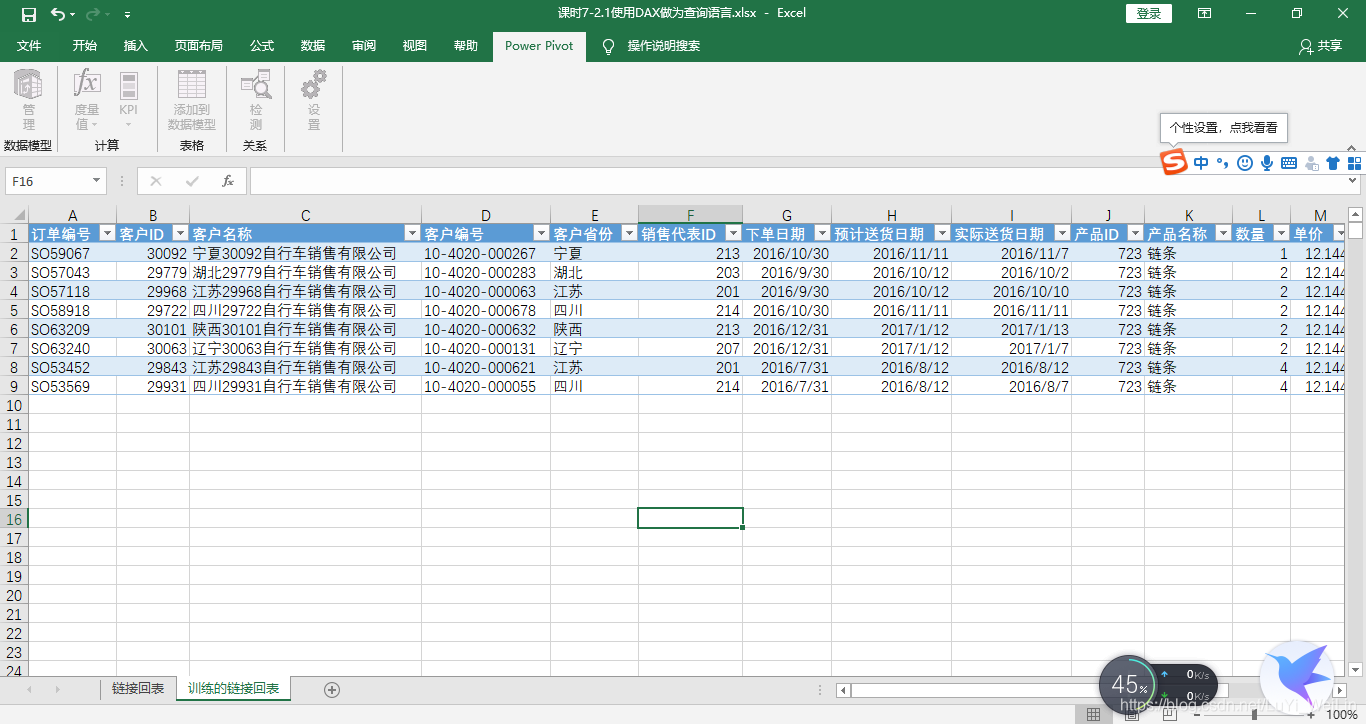Open the Sogou toolbox grid icon

tap(1354, 163)
